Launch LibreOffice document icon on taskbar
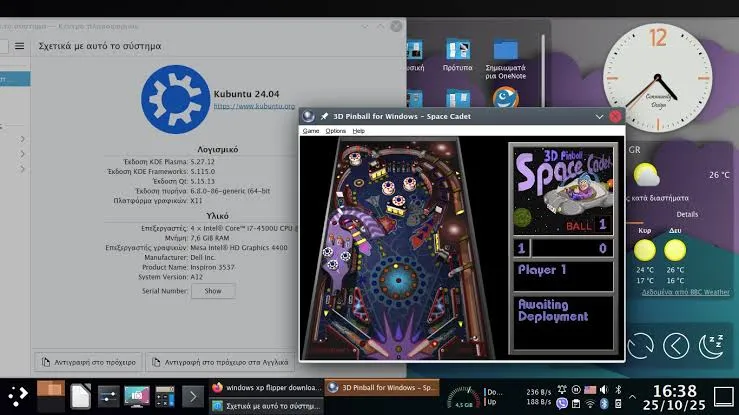 pos(80,397)
